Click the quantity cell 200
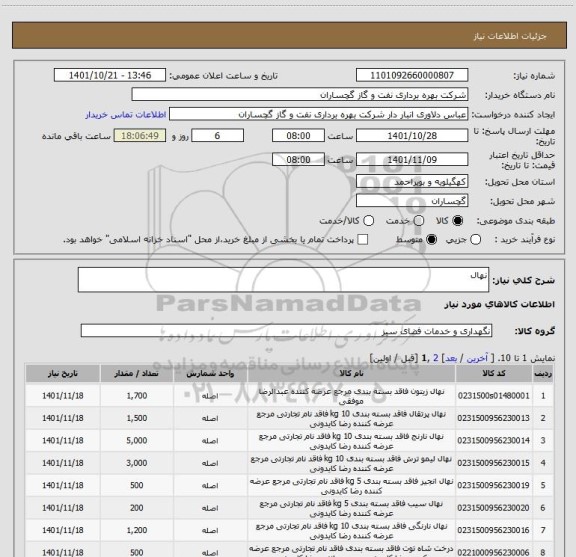Viewport: 576px width, 557px height. pos(137,508)
